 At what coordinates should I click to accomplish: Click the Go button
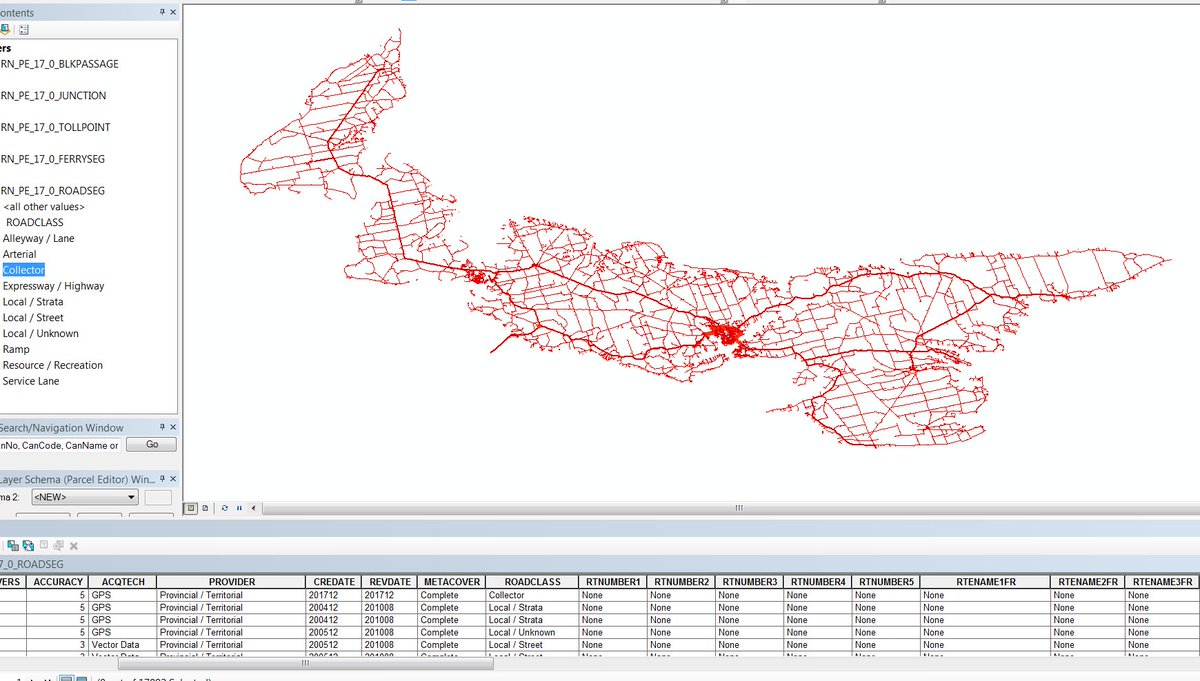click(x=152, y=444)
